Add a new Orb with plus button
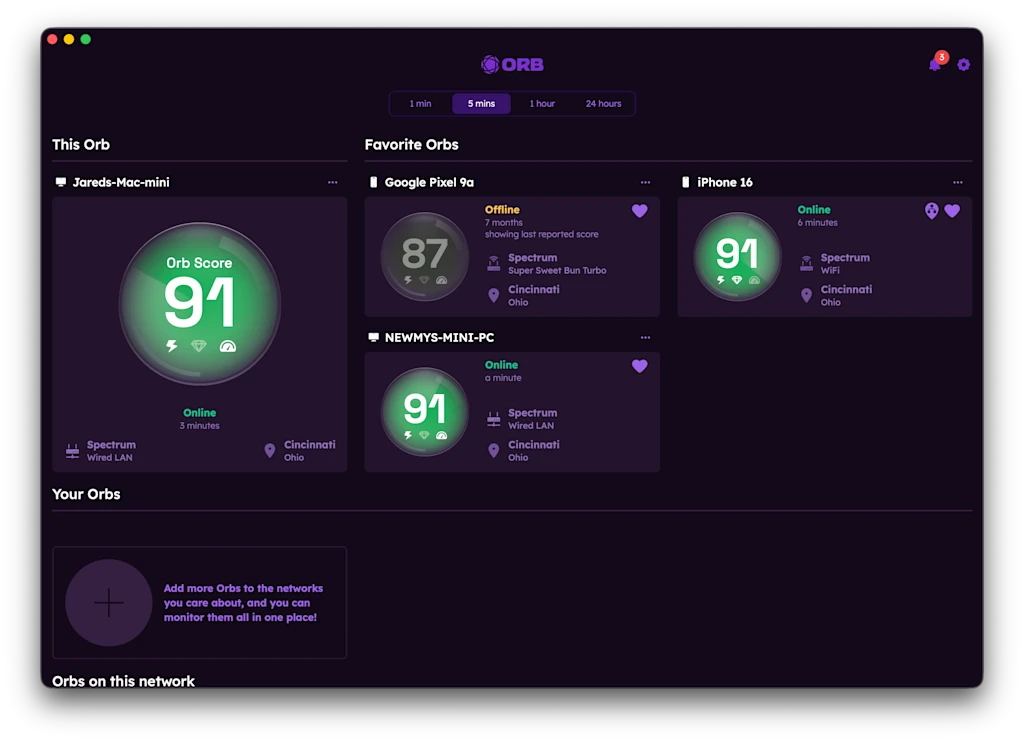The width and height of the screenshot is (1024, 742). 109,603
